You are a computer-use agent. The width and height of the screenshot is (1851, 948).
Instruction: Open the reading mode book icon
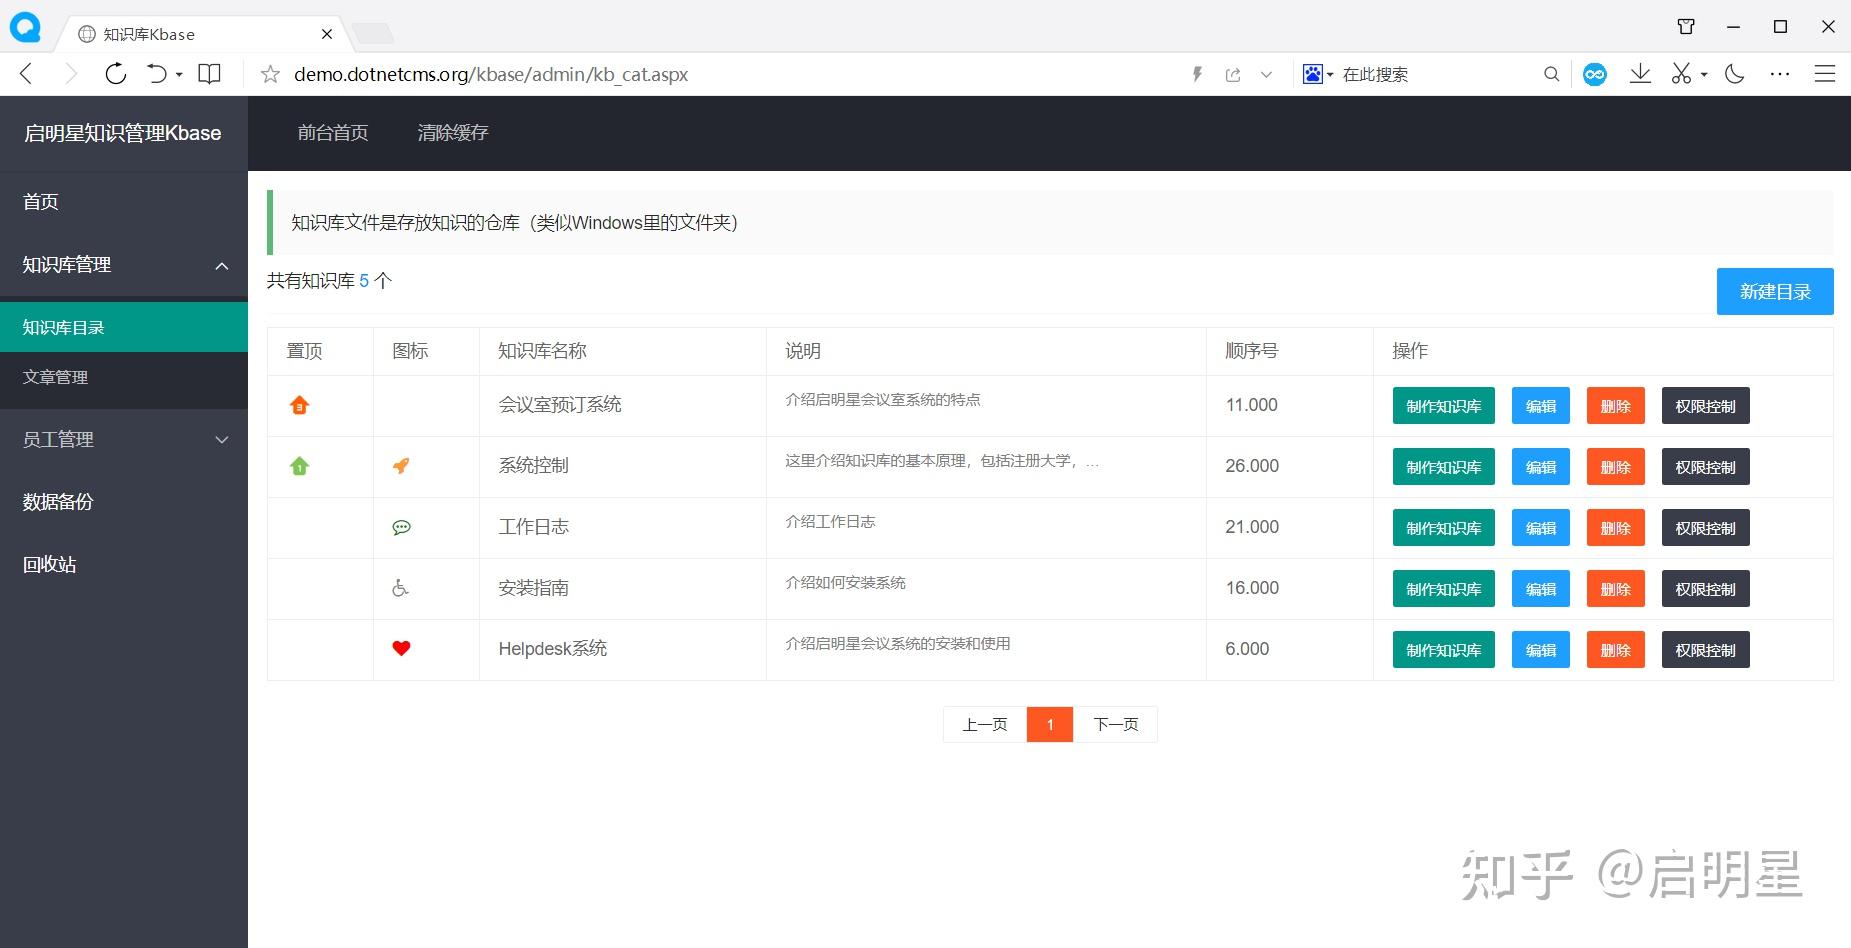209,74
